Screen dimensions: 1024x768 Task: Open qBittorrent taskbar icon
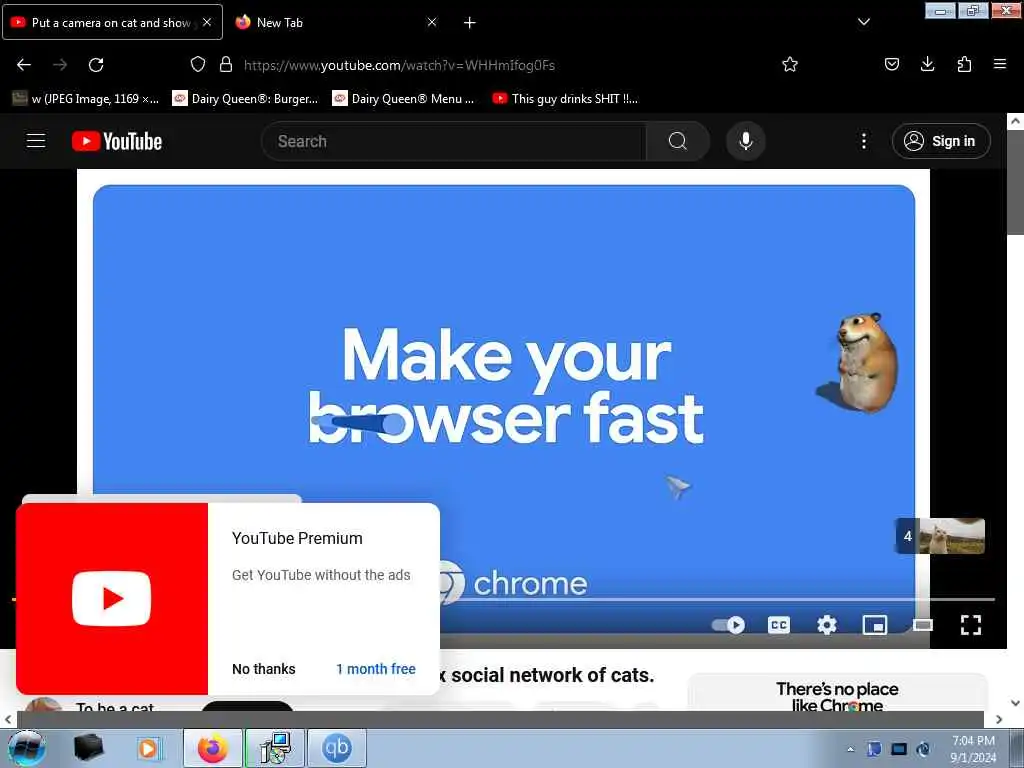tap(337, 748)
